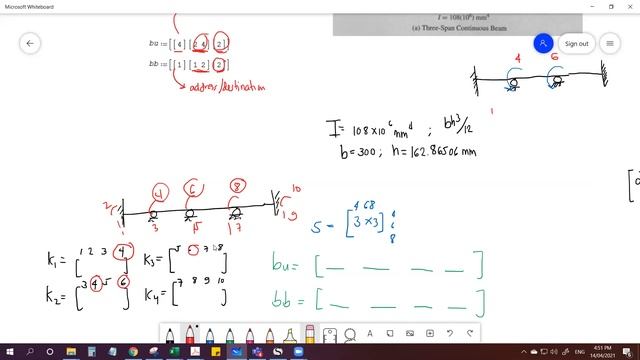Launch Google Chrome from taskbar

point(133,351)
